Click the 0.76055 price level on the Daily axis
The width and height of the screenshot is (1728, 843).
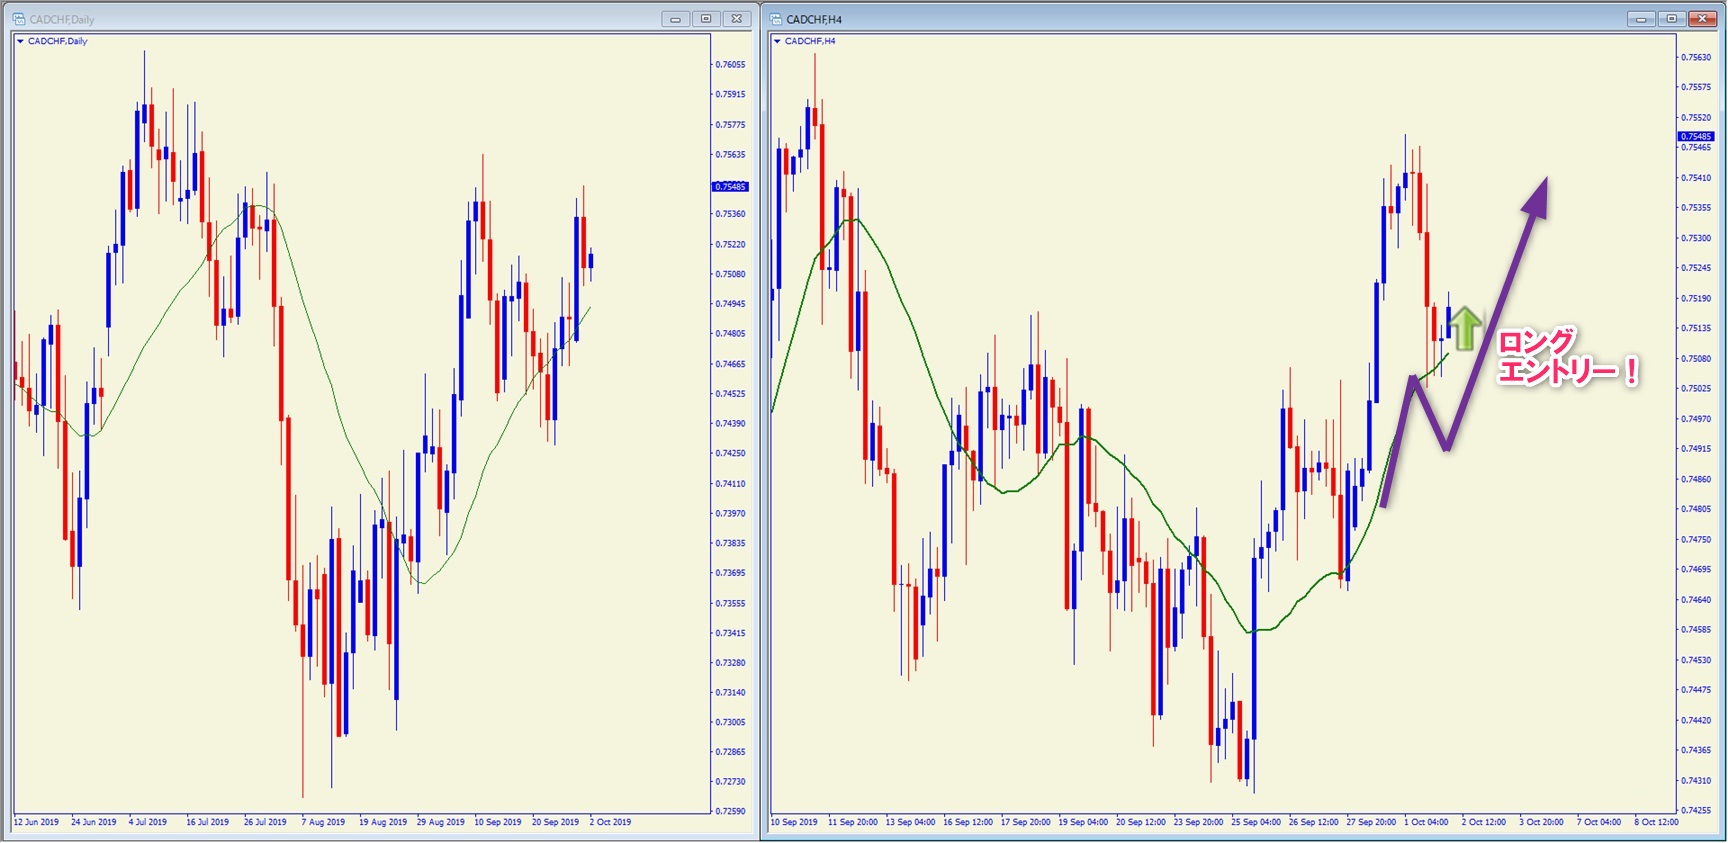[730, 65]
